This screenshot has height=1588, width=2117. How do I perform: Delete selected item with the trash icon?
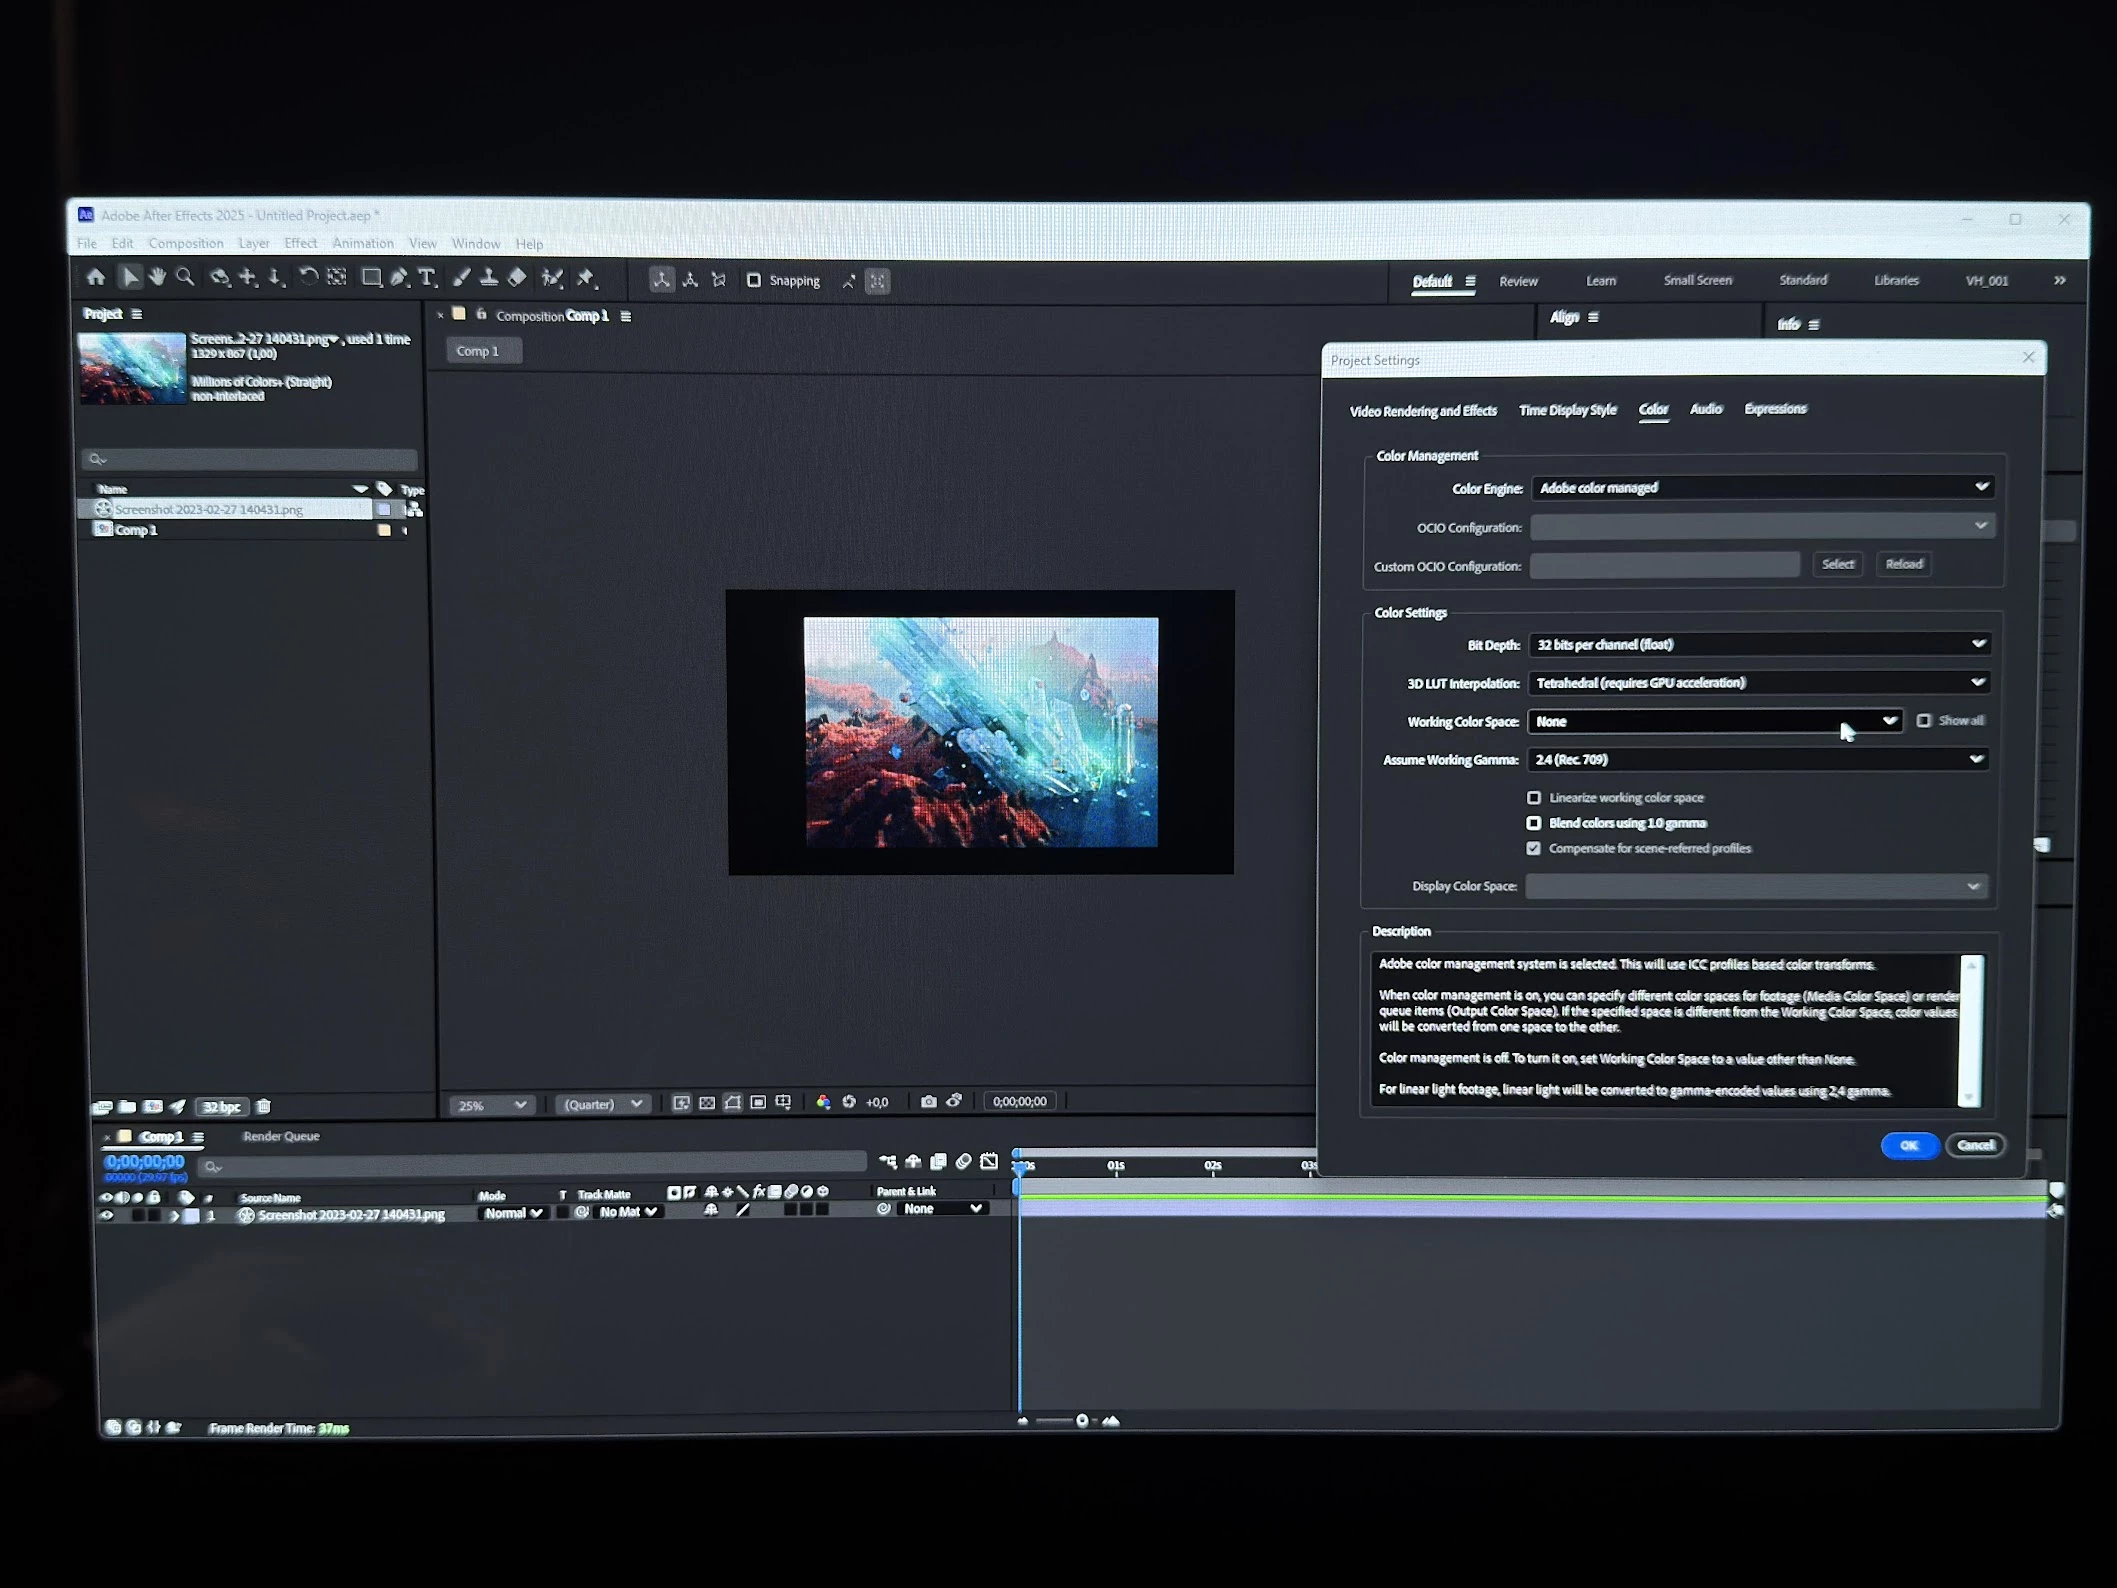click(264, 1106)
